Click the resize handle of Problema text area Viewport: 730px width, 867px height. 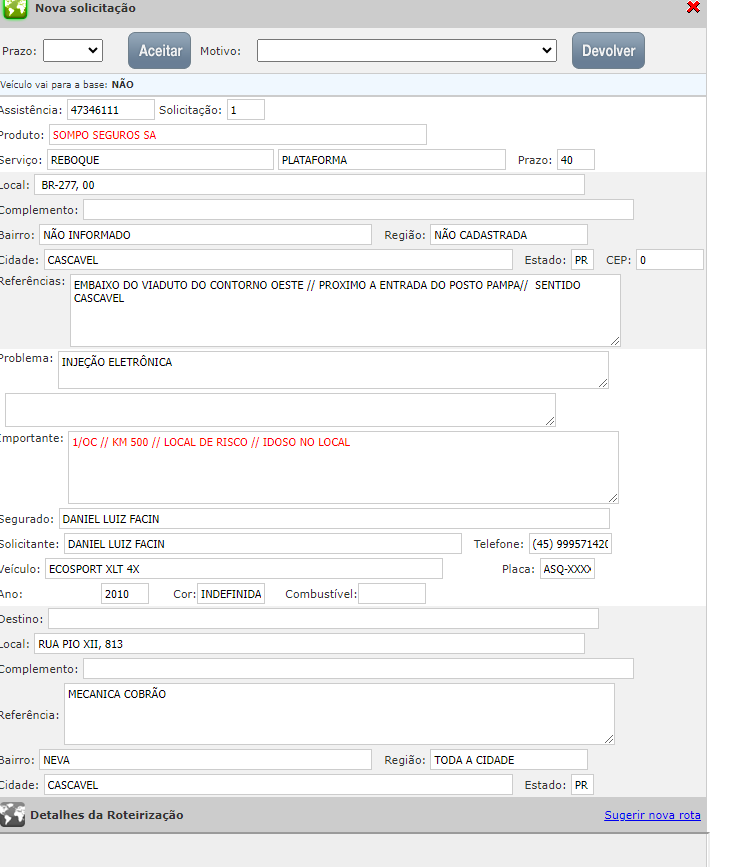pos(603,383)
